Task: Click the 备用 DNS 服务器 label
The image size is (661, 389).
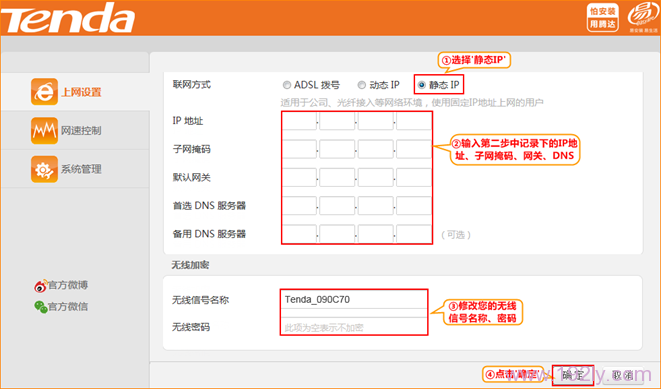Action: pos(209,234)
